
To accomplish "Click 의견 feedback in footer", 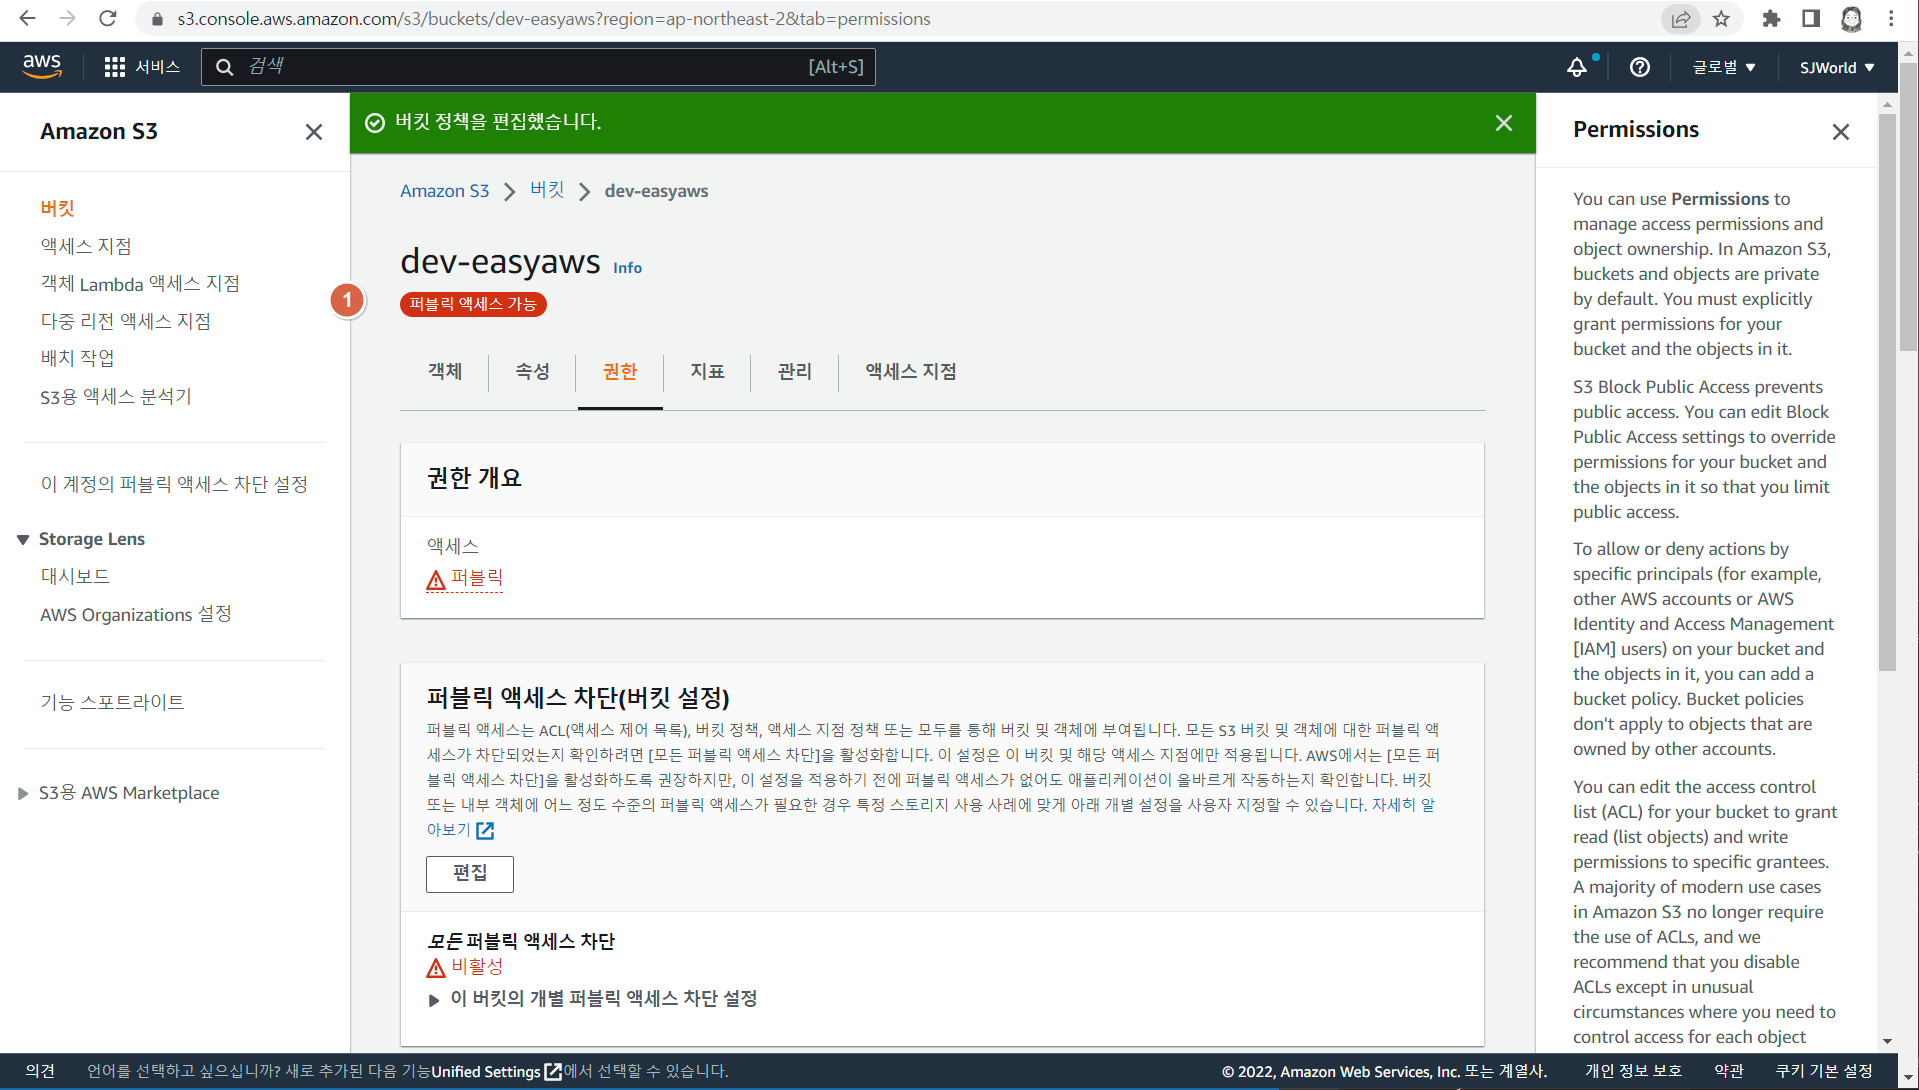I will (40, 1072).
